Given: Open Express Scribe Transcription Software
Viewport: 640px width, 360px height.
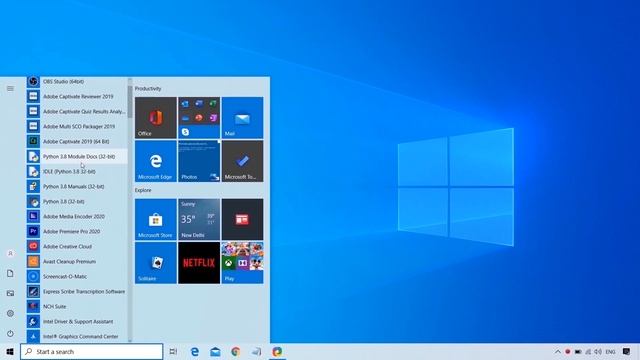Looking at the screenshot, I should (77, 291).
